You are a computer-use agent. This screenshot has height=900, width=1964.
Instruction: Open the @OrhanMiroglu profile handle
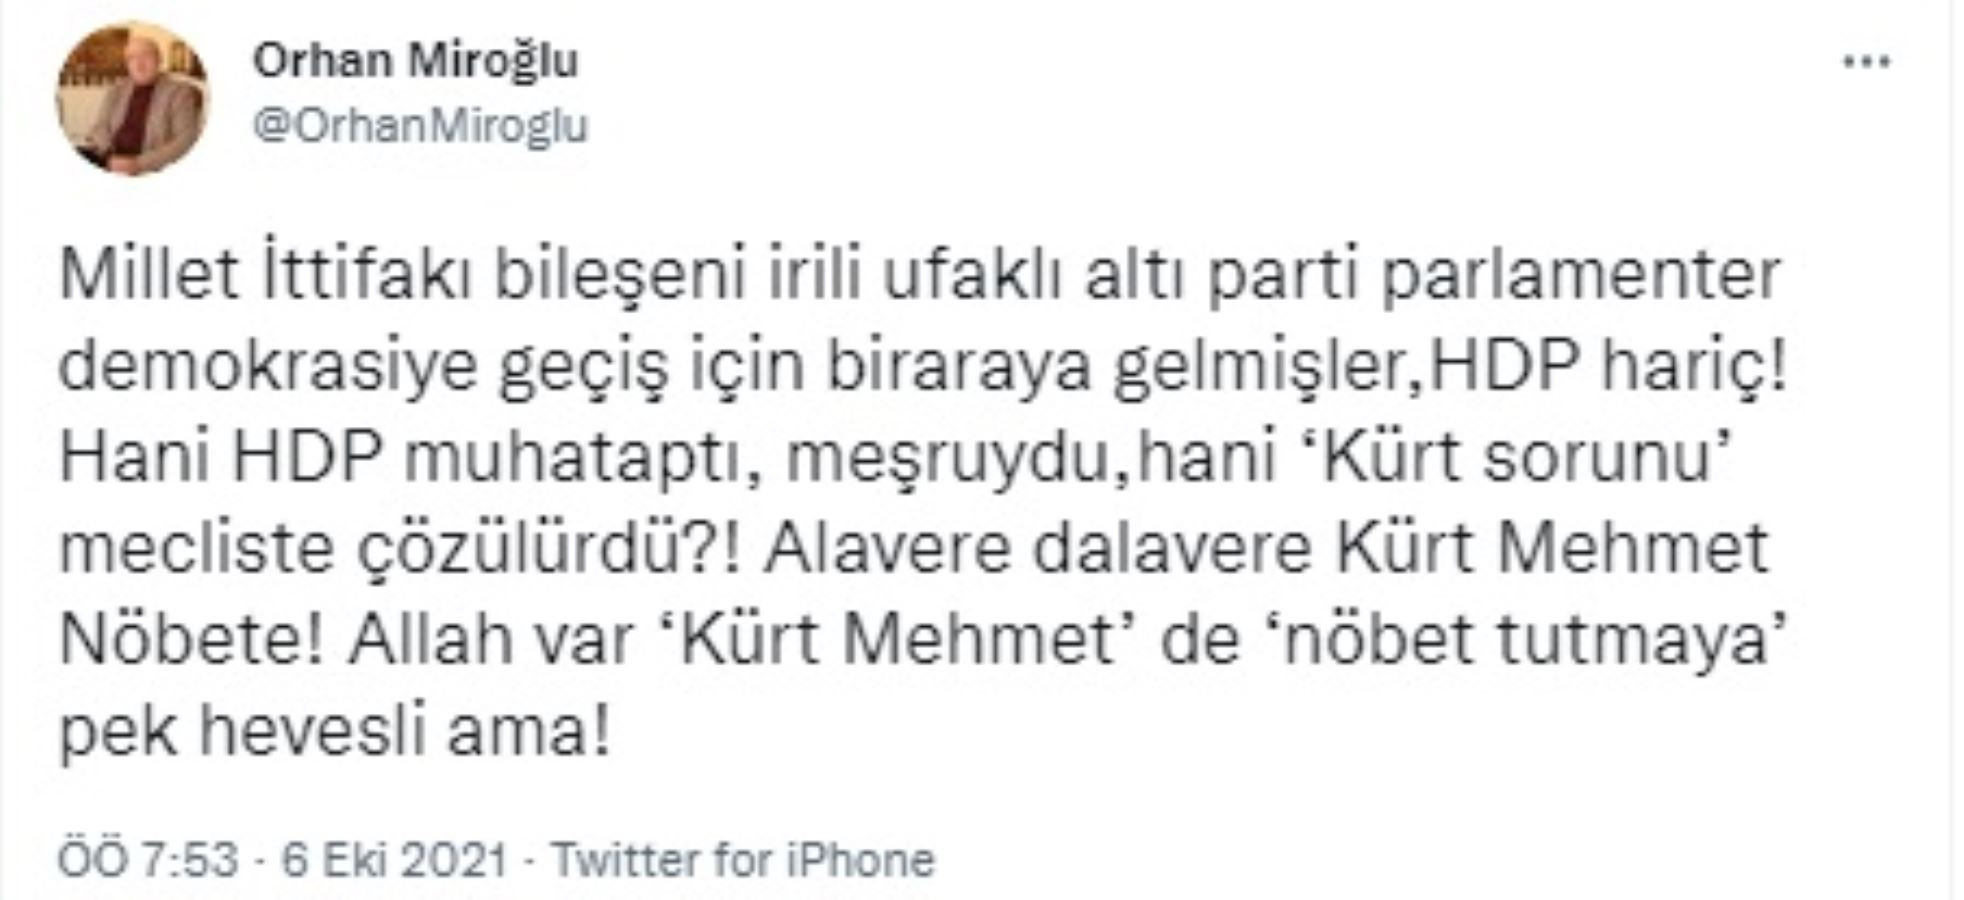click(420, 125)
